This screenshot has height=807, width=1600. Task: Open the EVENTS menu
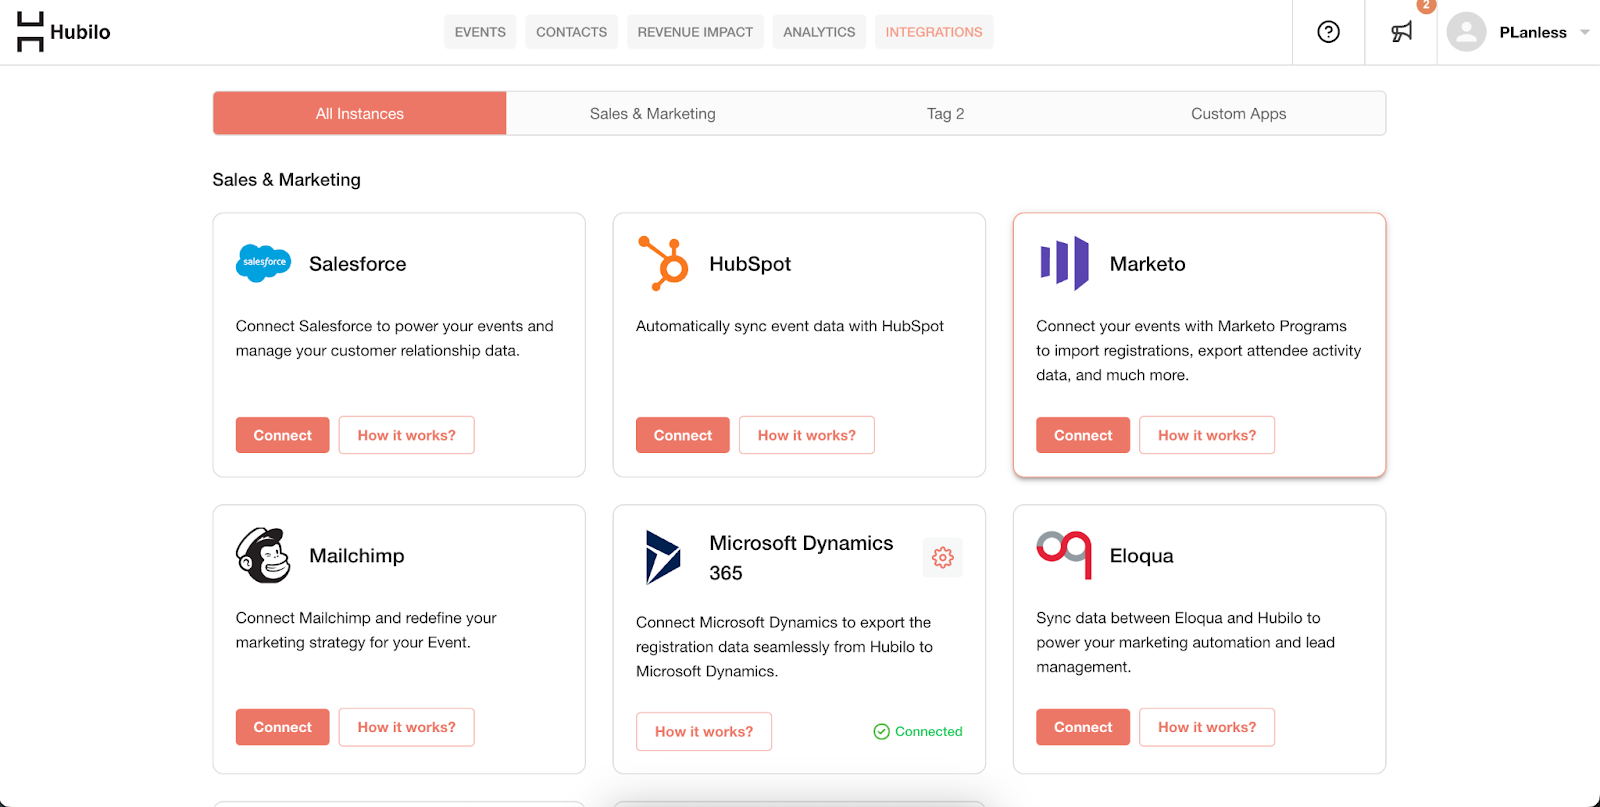tap(480, 32)
